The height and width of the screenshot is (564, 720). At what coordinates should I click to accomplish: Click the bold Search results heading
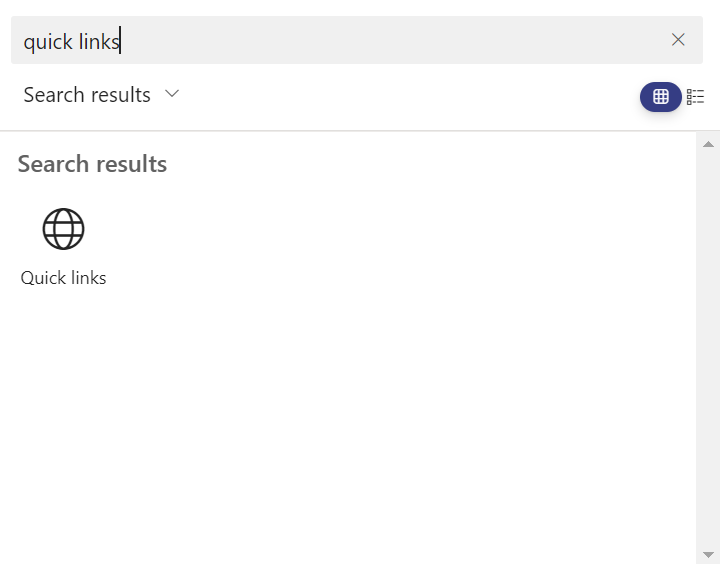[92, 164]
